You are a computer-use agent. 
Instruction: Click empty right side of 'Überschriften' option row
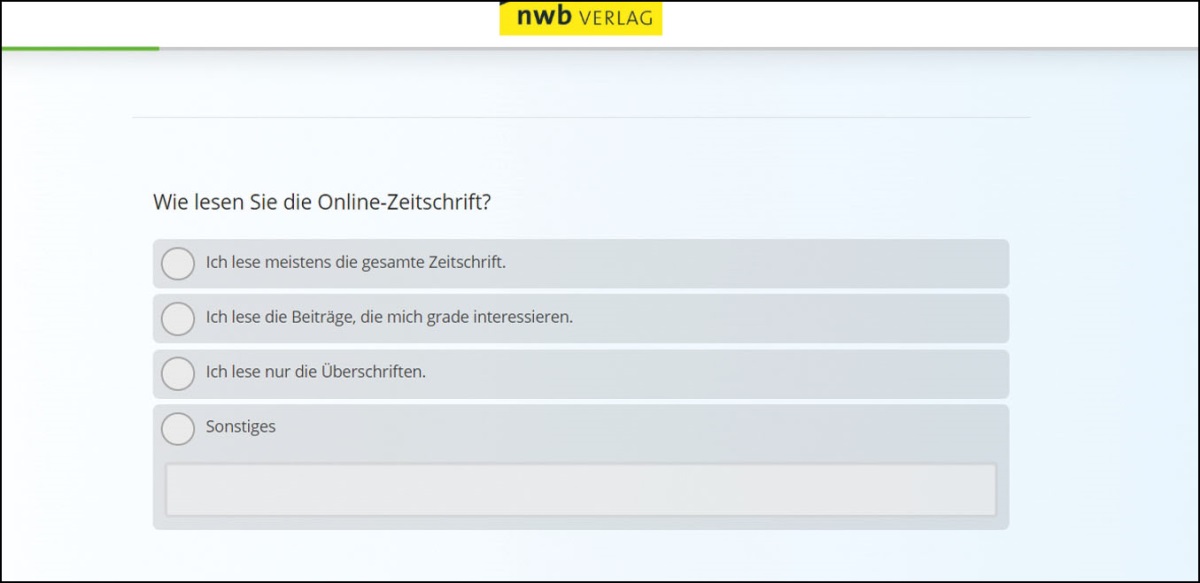[x=800, y=373]
